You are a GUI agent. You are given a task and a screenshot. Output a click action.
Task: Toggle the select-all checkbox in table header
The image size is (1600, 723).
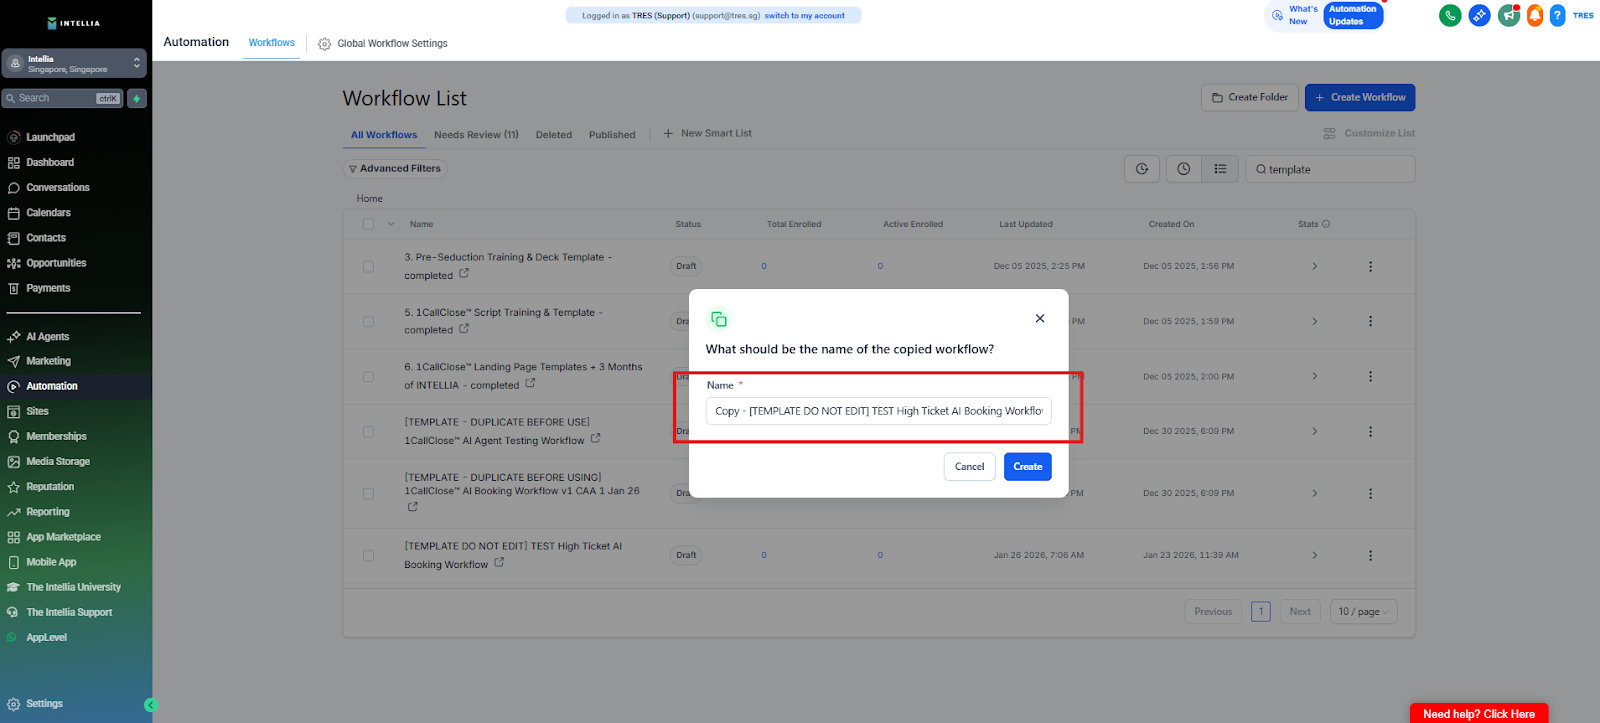point(368,224)
